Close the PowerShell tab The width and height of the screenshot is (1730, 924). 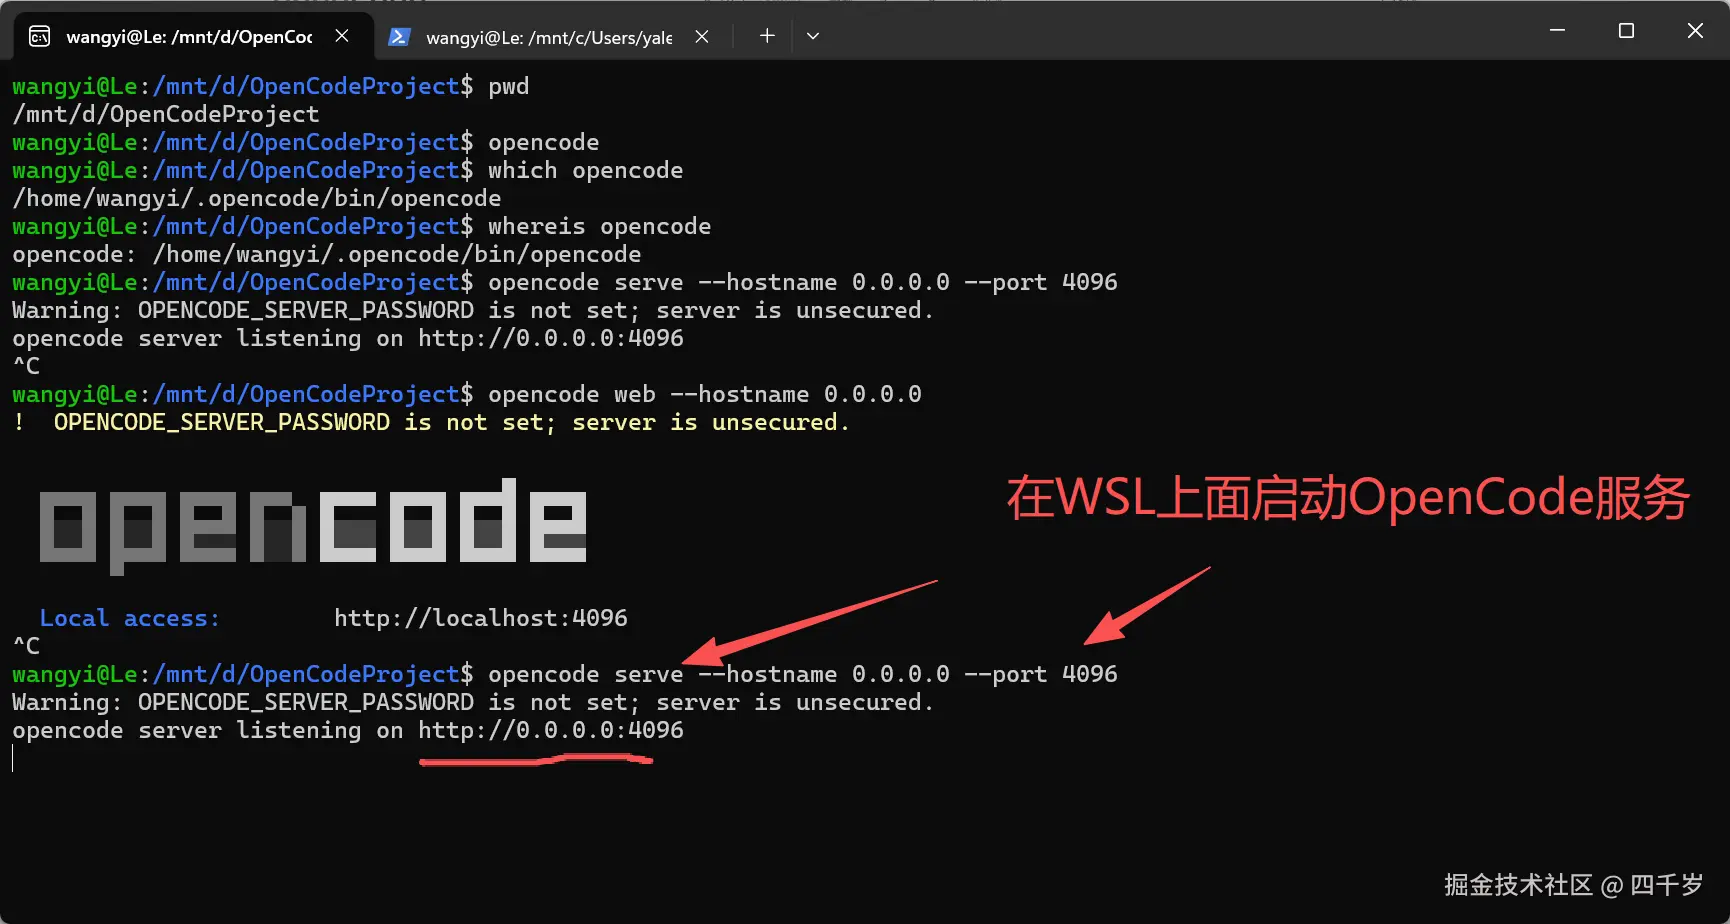(x=702, y=36)
